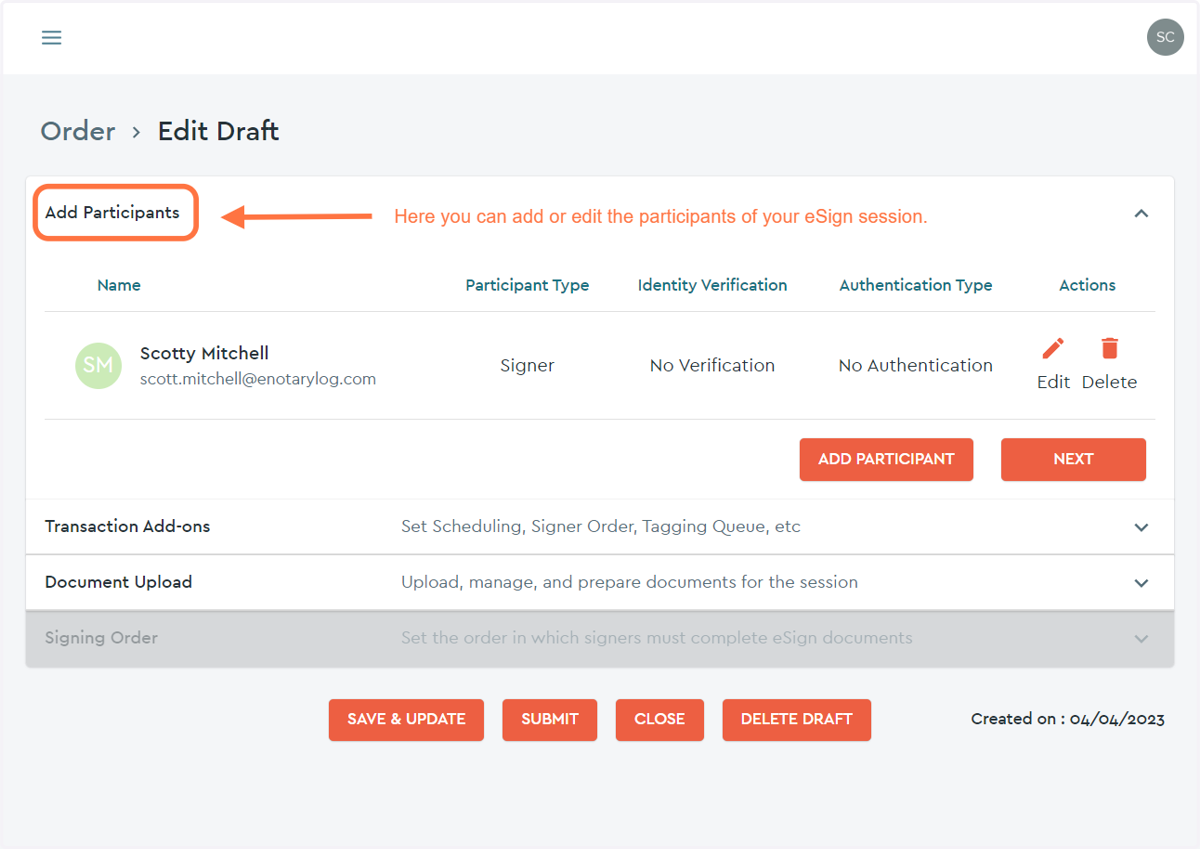Click the Transaction Add-ons title
Image resolution: width=1200 pixels, height=849 pixels.
[127, 526]
